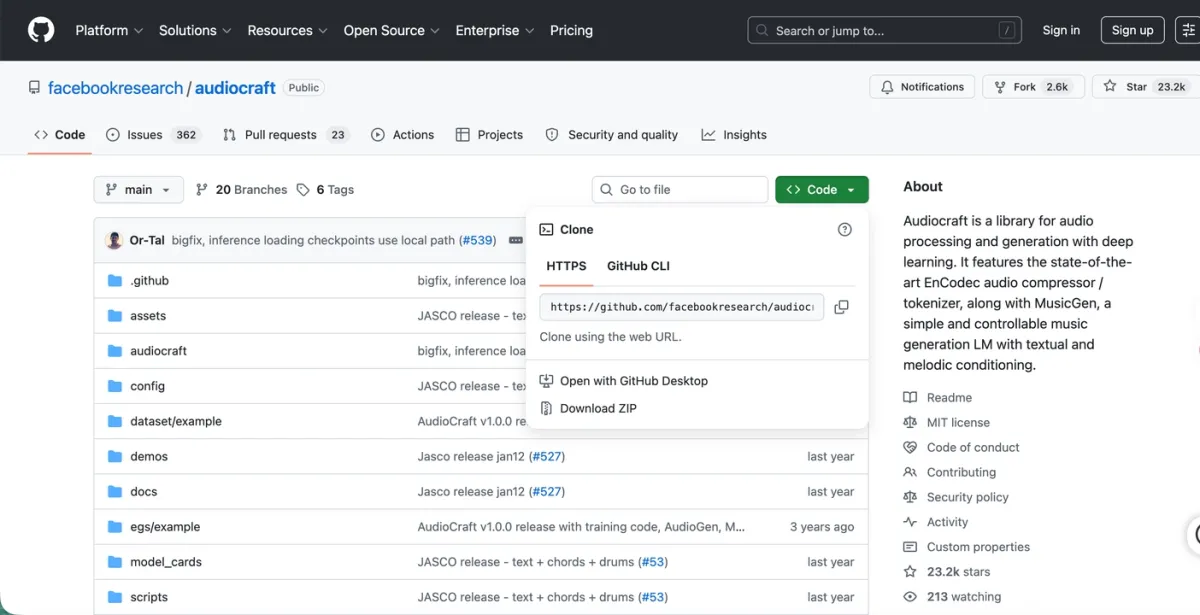Select the GitHub CLI clone tab
Screen dimensions: 1200x615
pyautogui.click(x=638, y=266)
